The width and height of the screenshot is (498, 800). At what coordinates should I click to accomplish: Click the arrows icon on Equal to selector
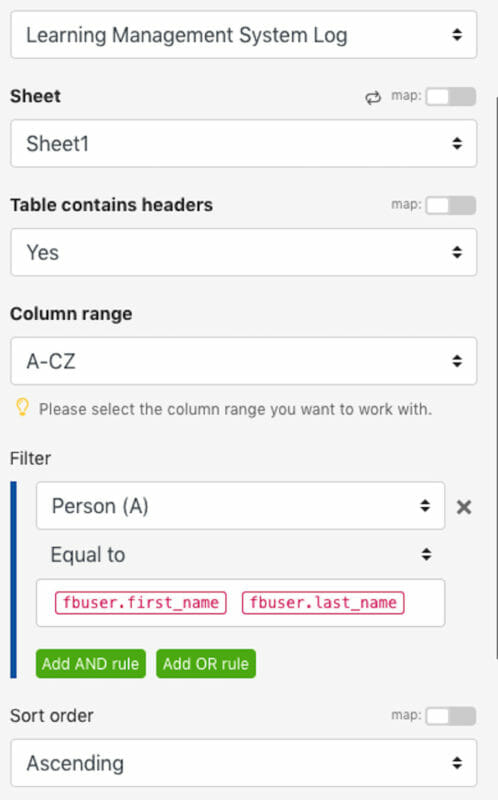coord(426,554)
